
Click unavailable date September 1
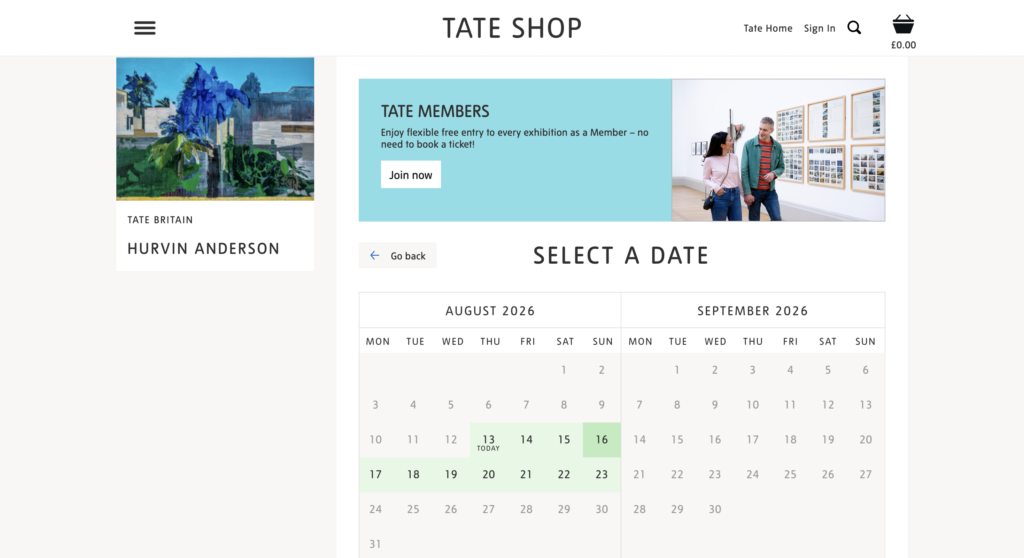(677, 370)
